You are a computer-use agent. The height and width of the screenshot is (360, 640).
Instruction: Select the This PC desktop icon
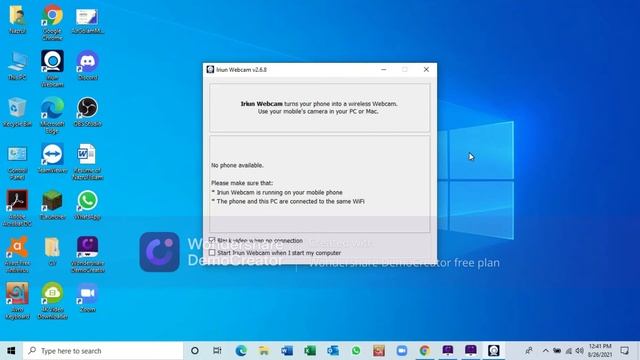click(x=17, y=65)
